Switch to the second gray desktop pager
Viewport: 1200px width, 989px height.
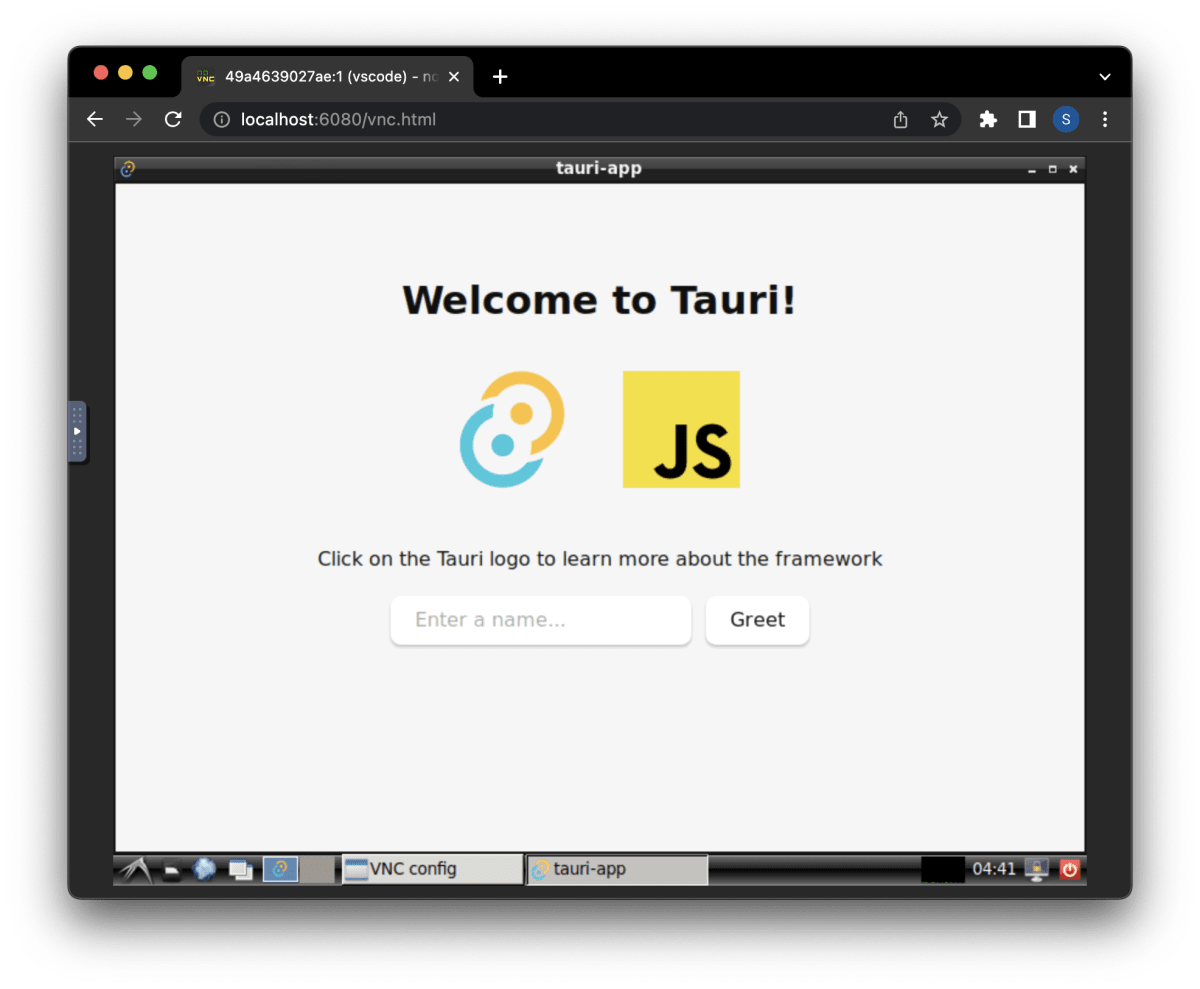click(x=317, y=870)
